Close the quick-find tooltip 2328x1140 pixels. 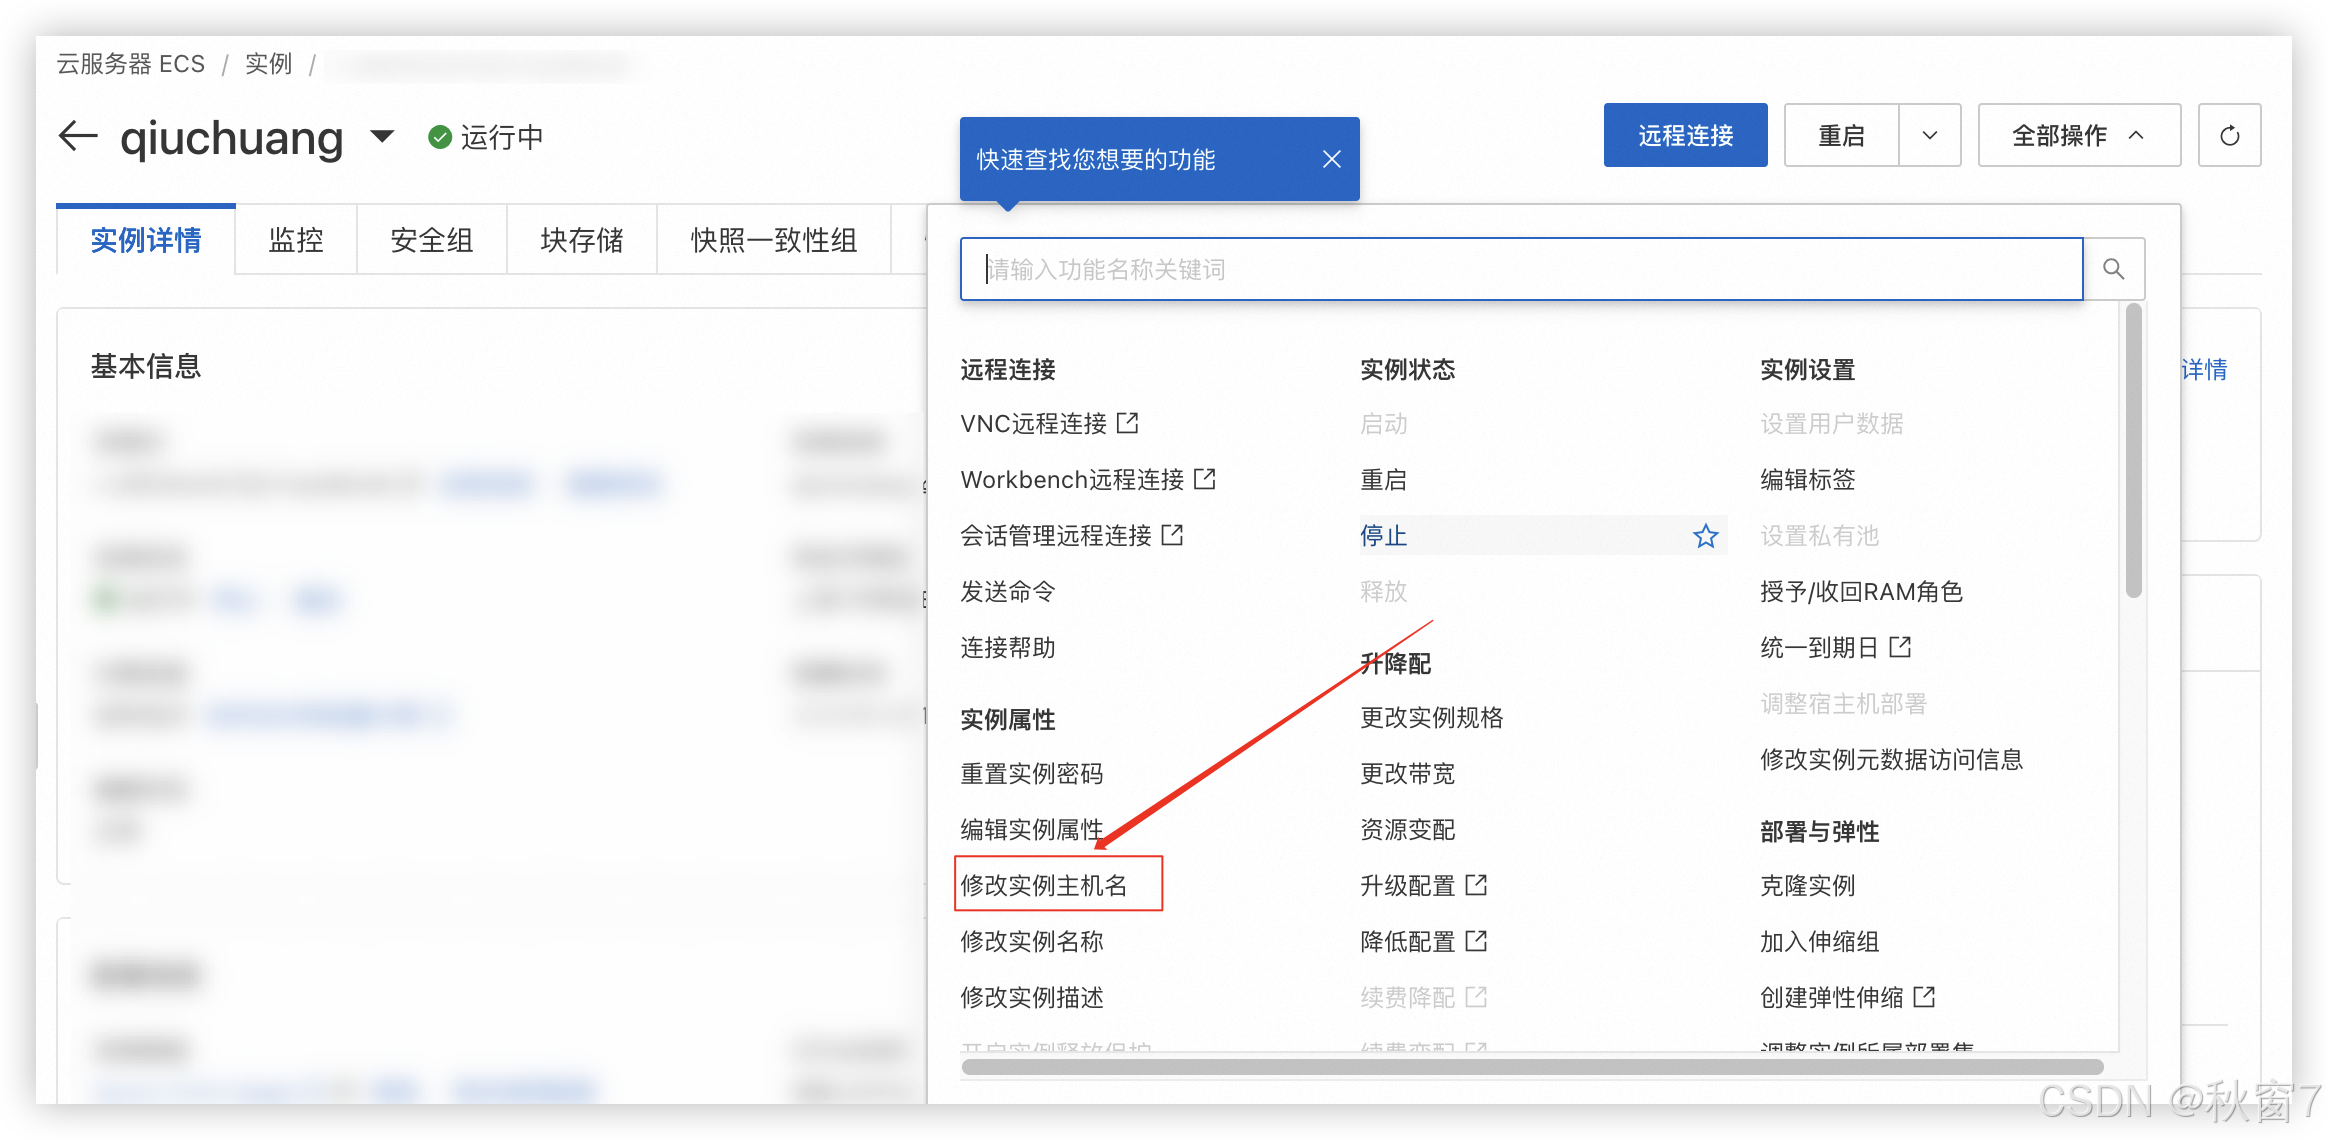1331,159
